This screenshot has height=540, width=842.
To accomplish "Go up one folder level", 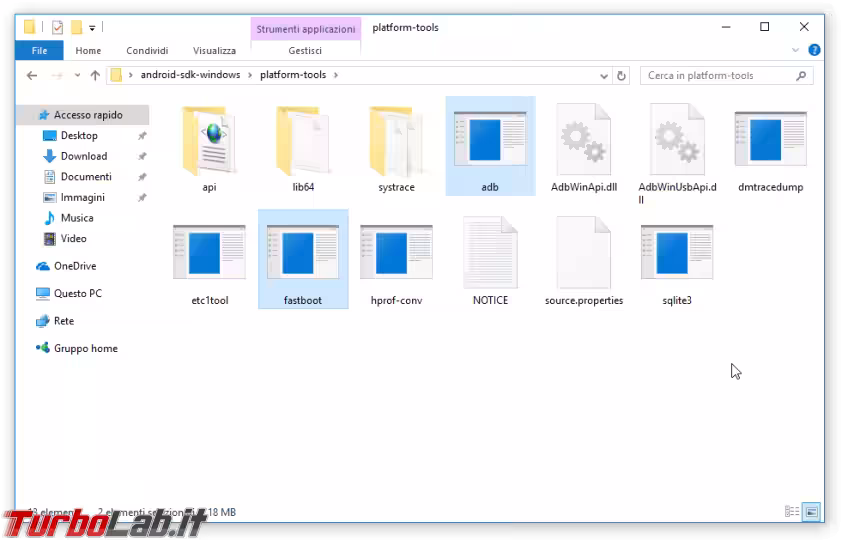I will point(95,76).
